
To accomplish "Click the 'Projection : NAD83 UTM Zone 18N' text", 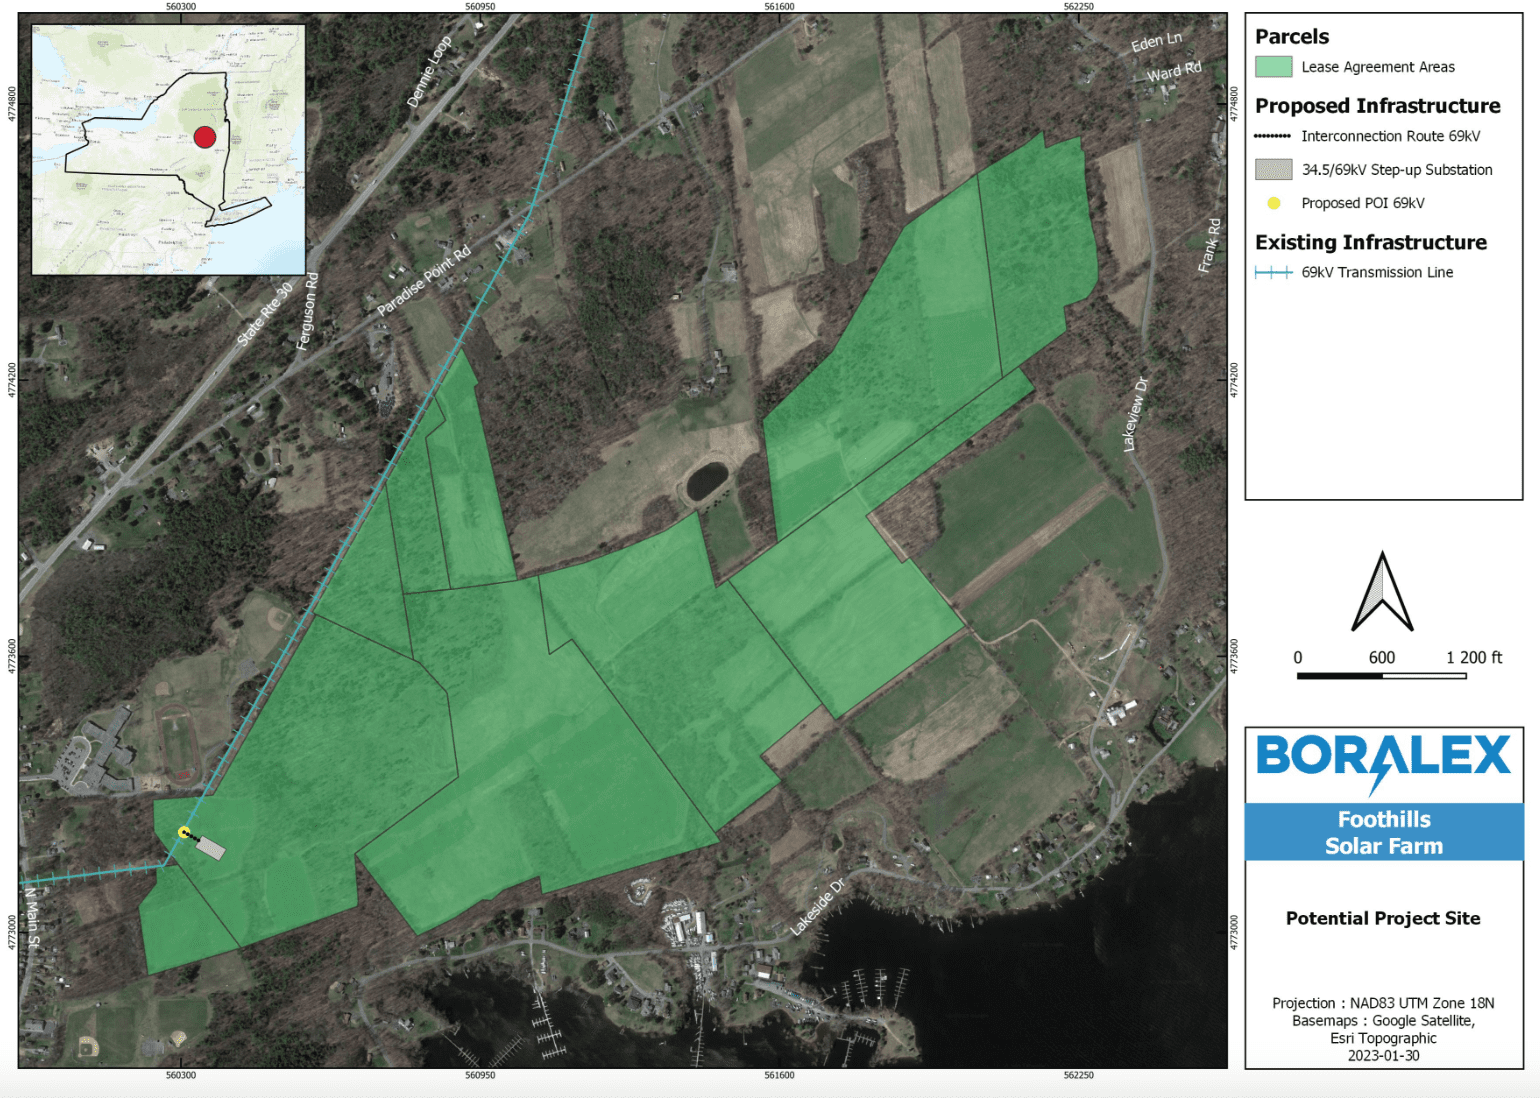I will (x=1383, y=1003).
